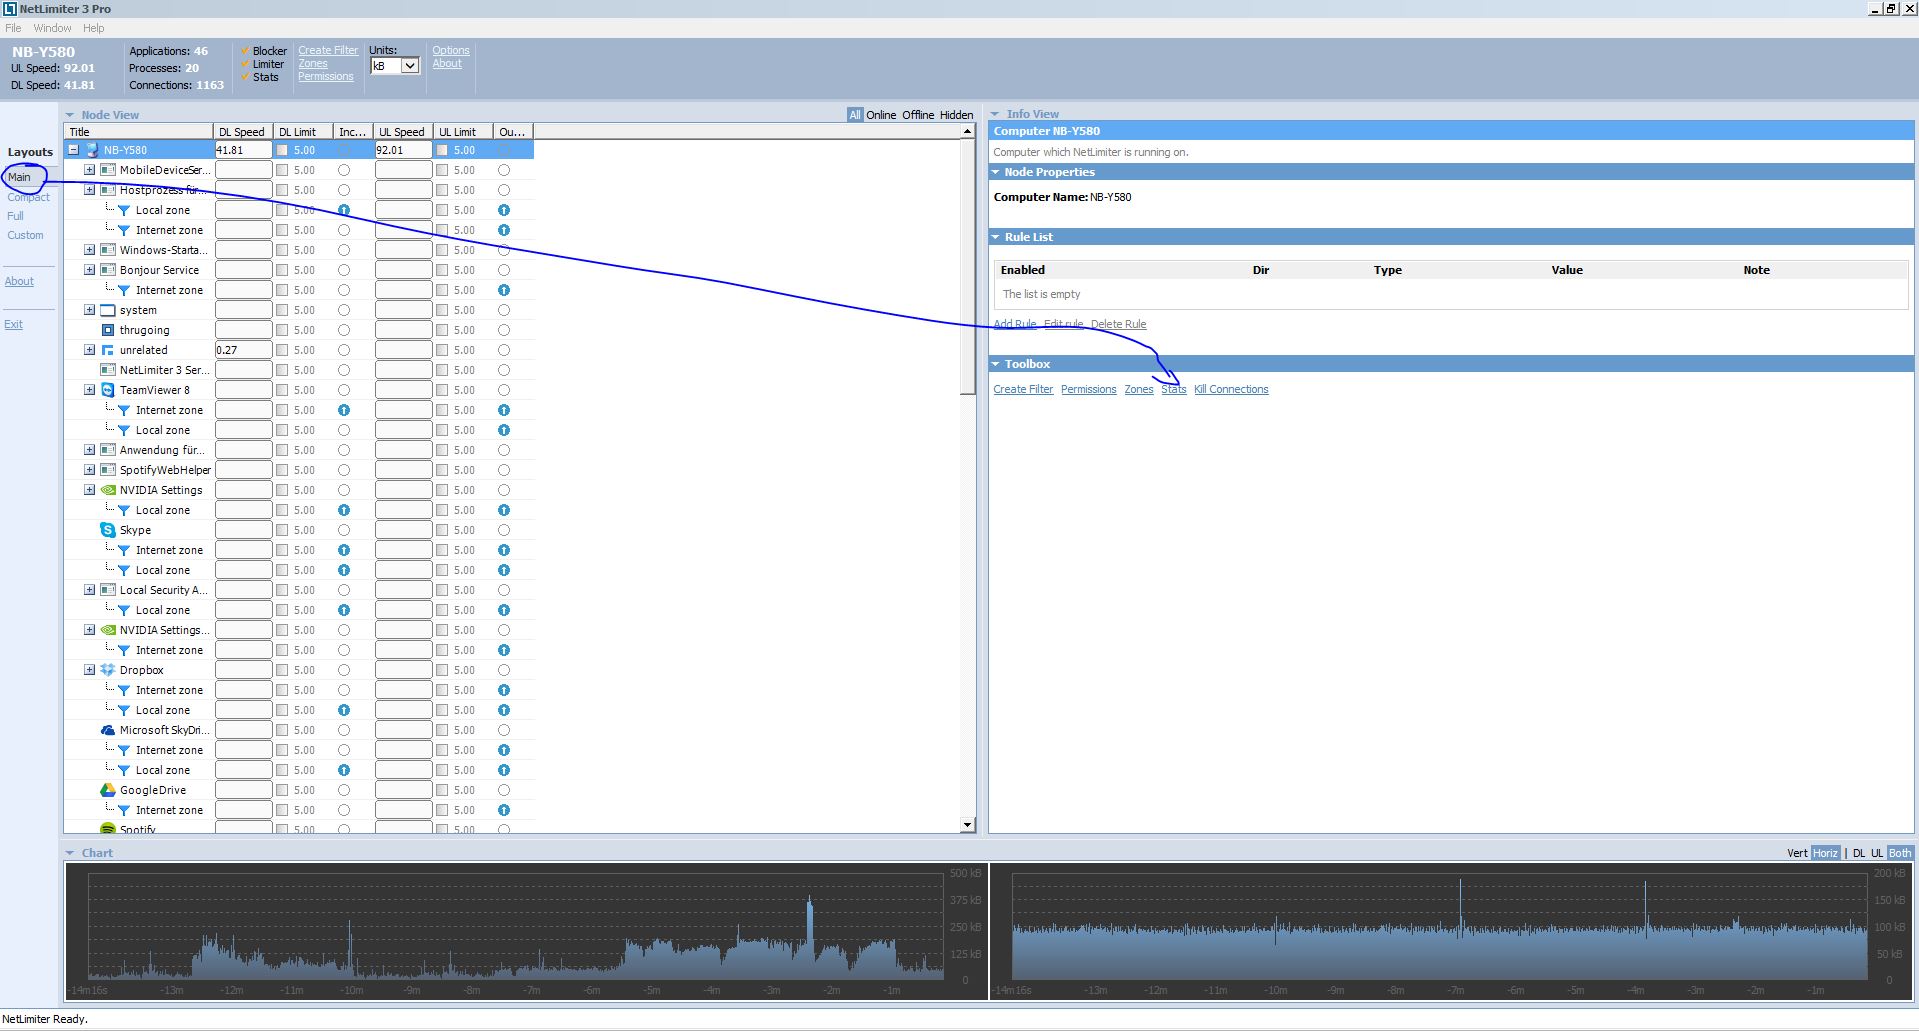Switch the chart to Vert layout
This screenshot has height=1031, width=1919.
(1797, 853)
